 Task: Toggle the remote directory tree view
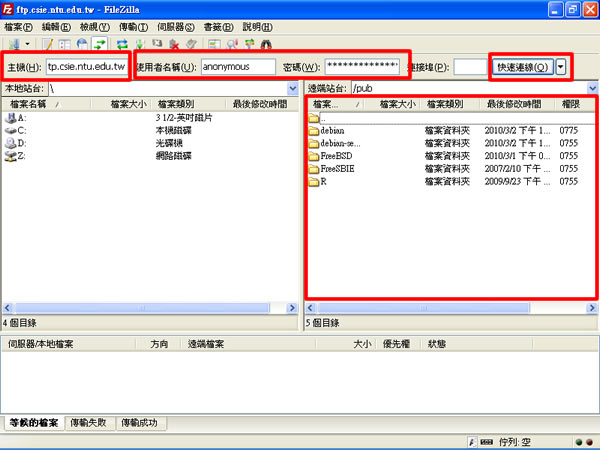(x=82, y=44)
